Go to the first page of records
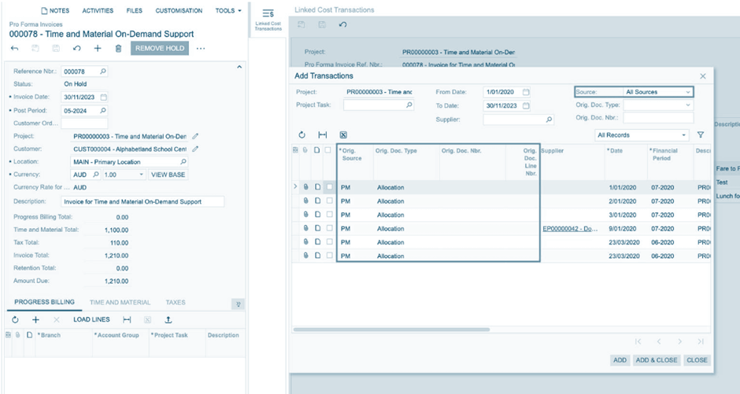 tap(638, 341)
